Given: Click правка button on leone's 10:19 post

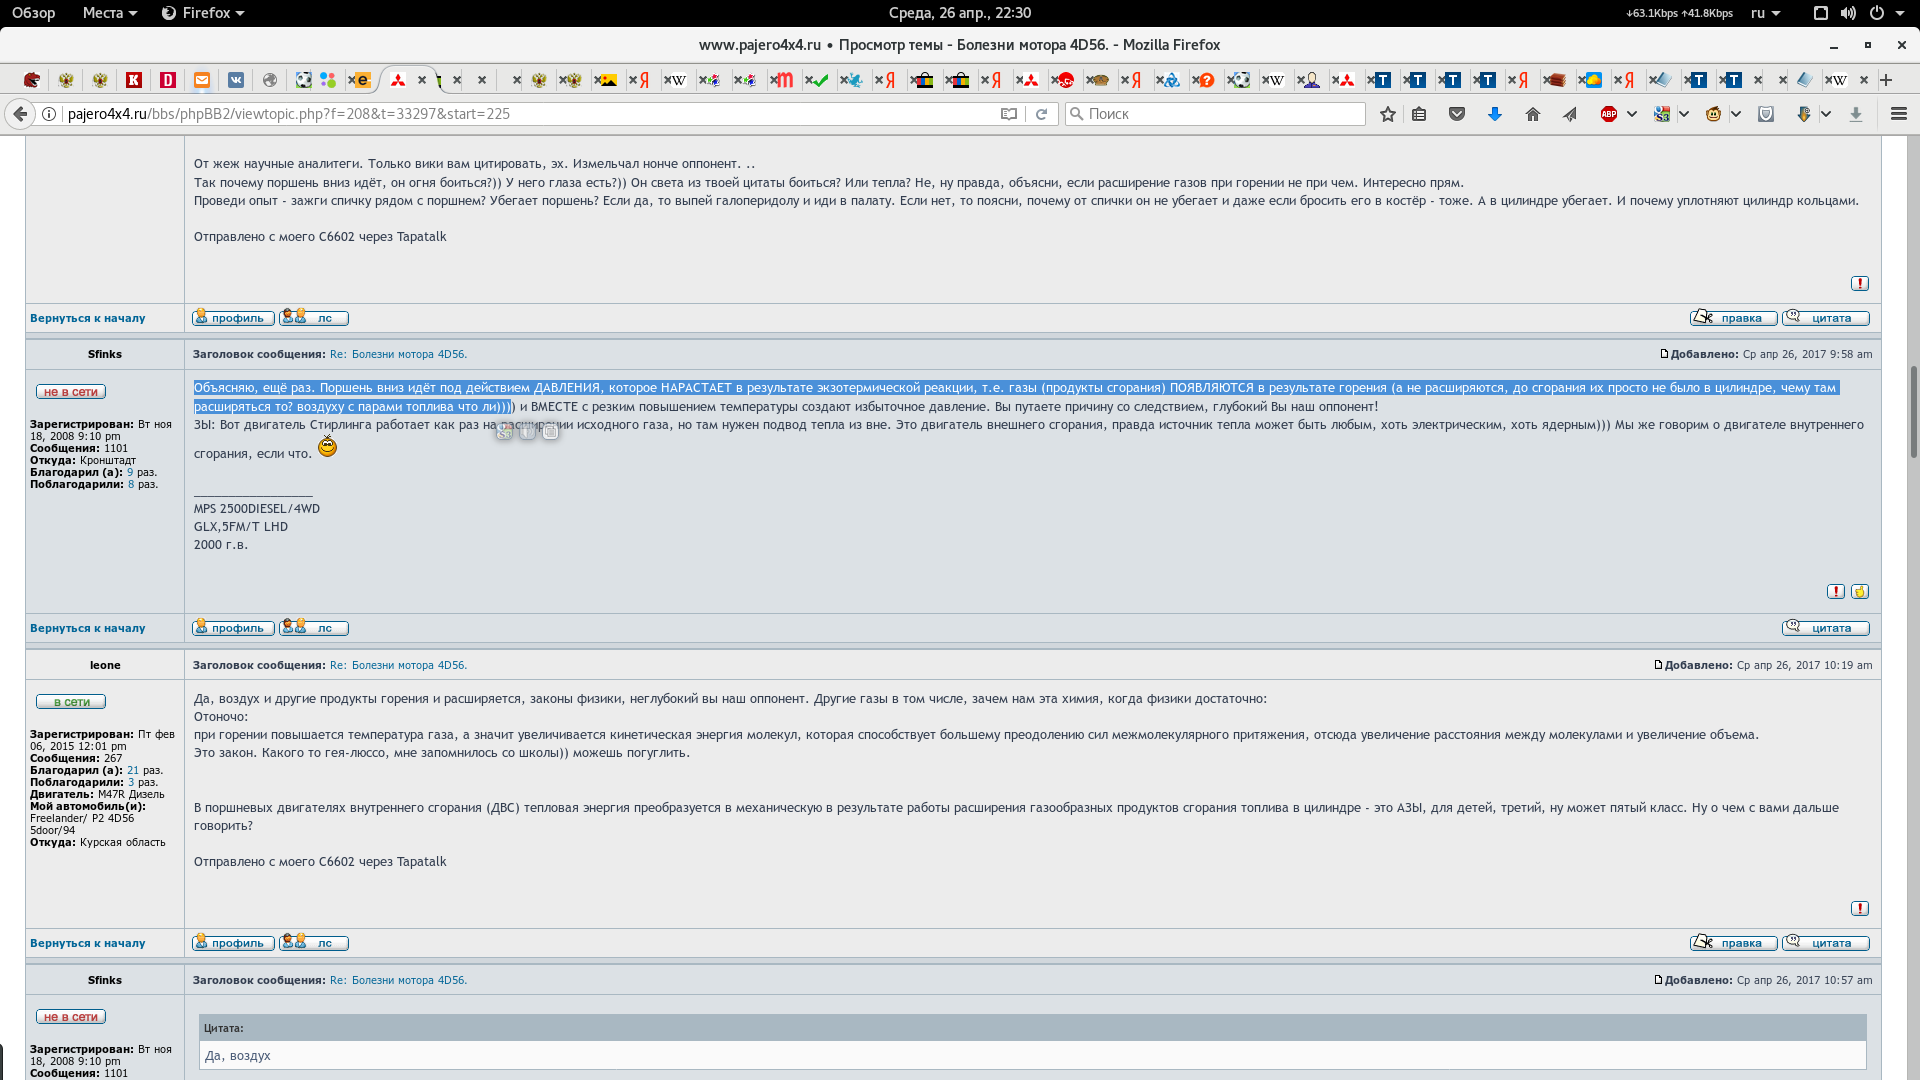Looking at the screenshot, I should click(1733, 943).
